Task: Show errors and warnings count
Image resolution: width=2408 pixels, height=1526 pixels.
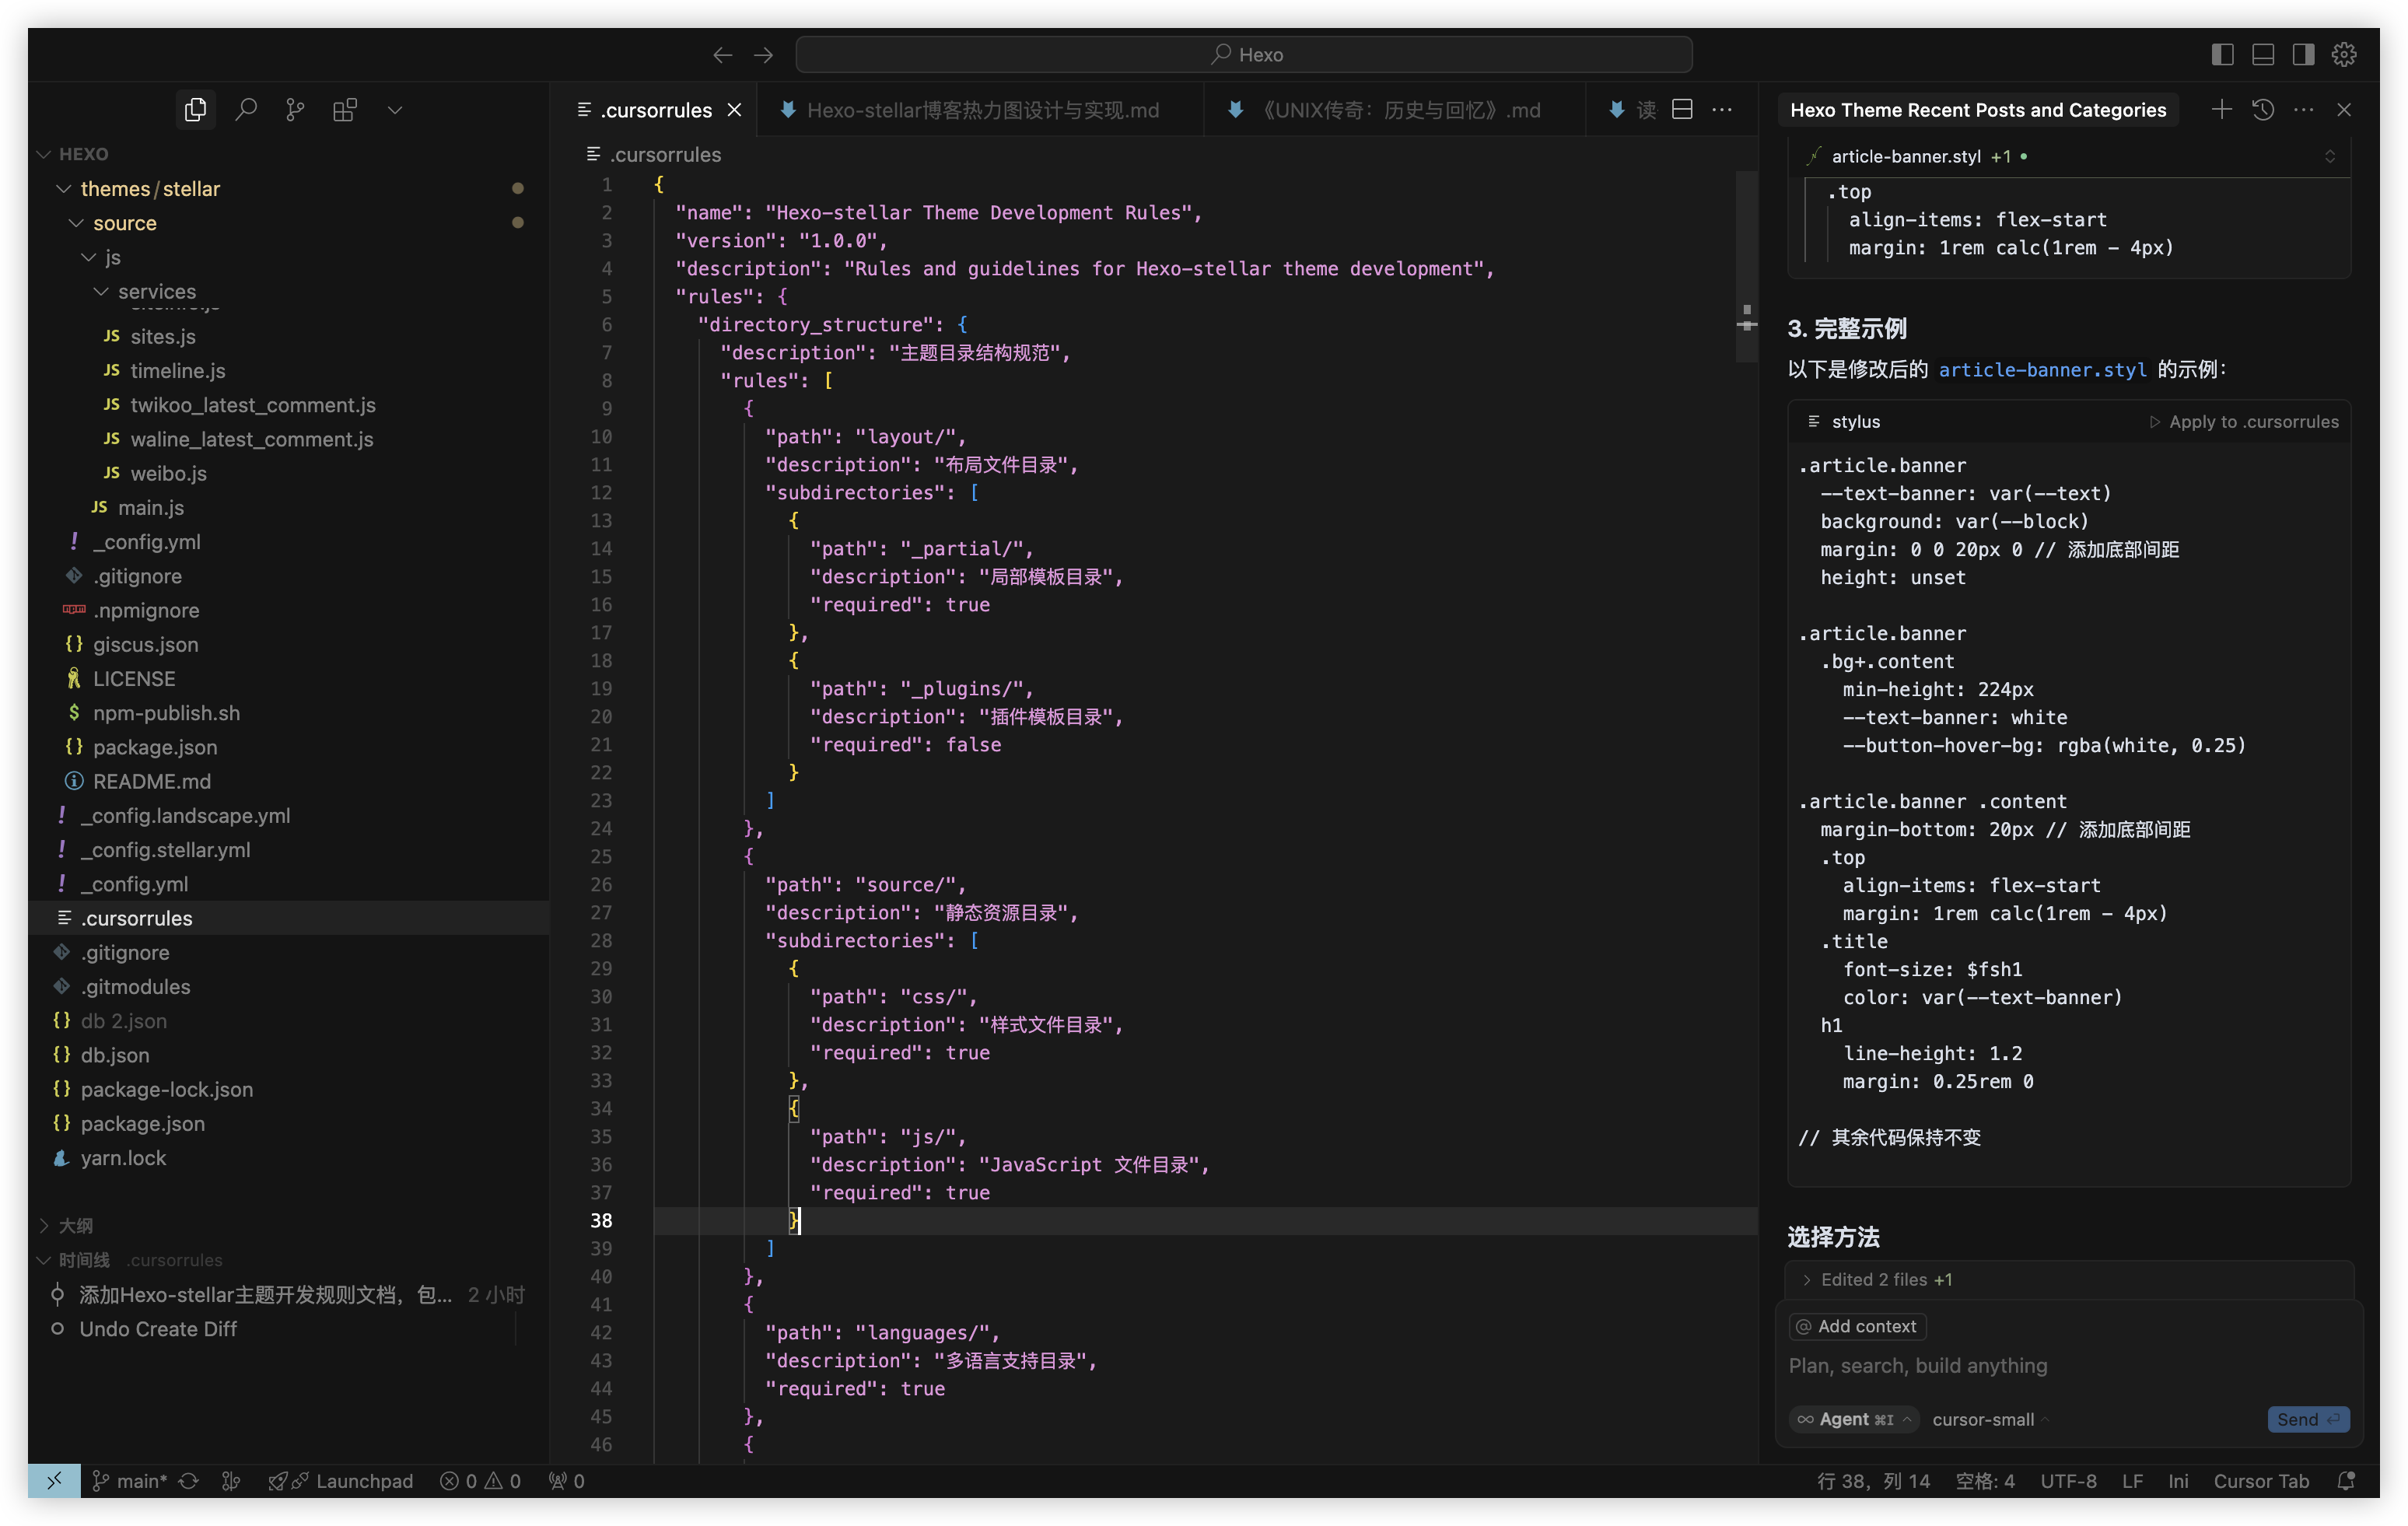Action: [480, 1481]
